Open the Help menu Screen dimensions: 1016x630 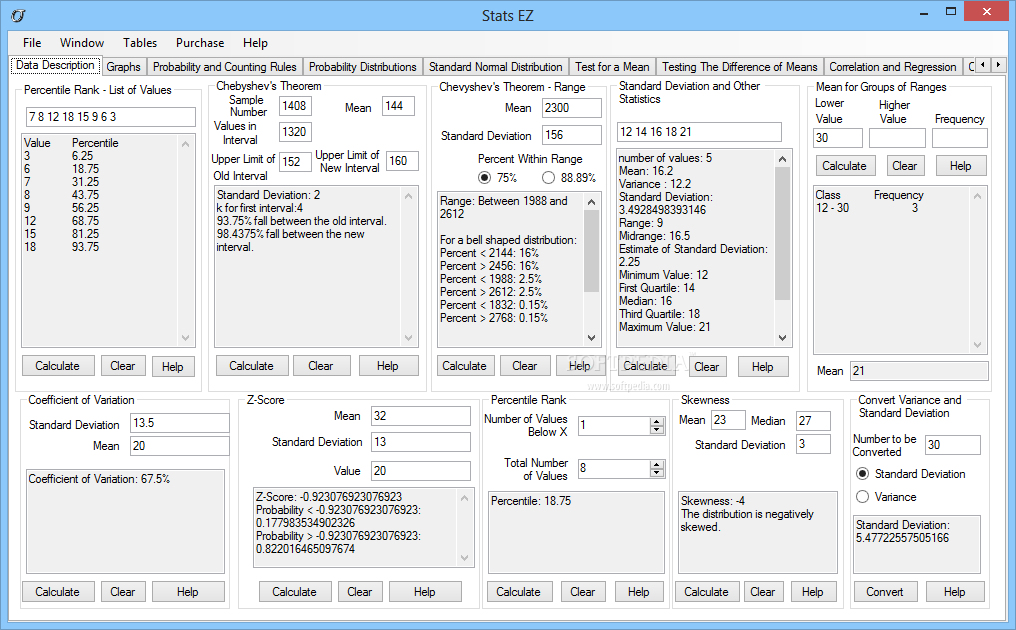click(x=255, y=43)
